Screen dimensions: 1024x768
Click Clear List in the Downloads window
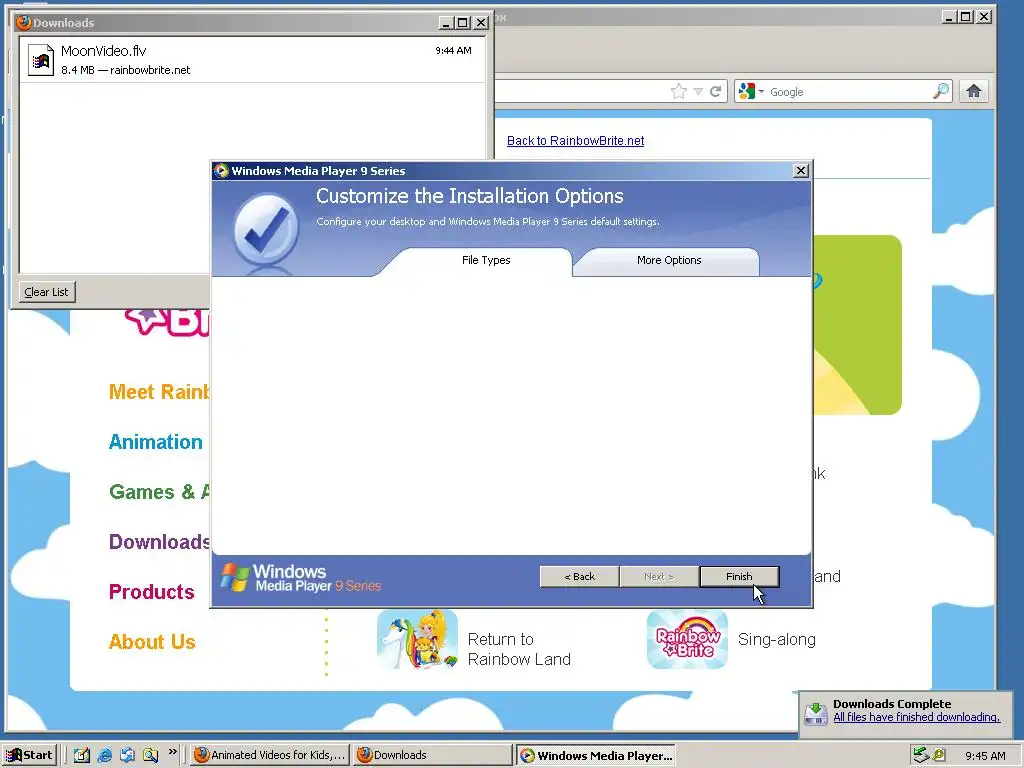46,292
